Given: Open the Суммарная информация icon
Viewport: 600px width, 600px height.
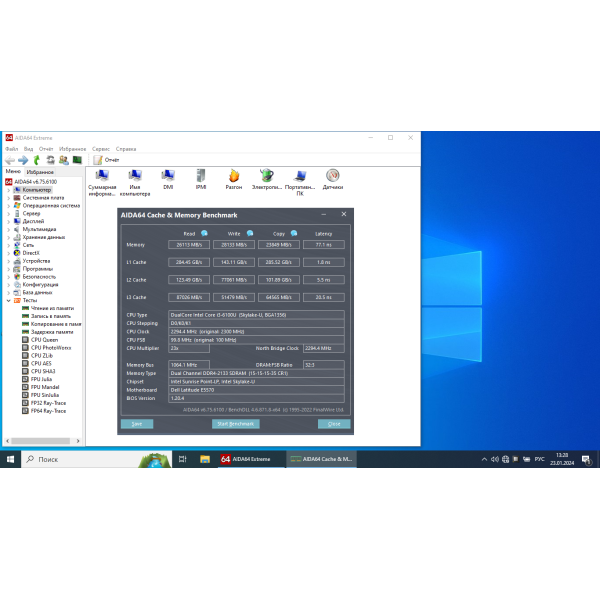Looking at the screenshot, I should [102, 183].
